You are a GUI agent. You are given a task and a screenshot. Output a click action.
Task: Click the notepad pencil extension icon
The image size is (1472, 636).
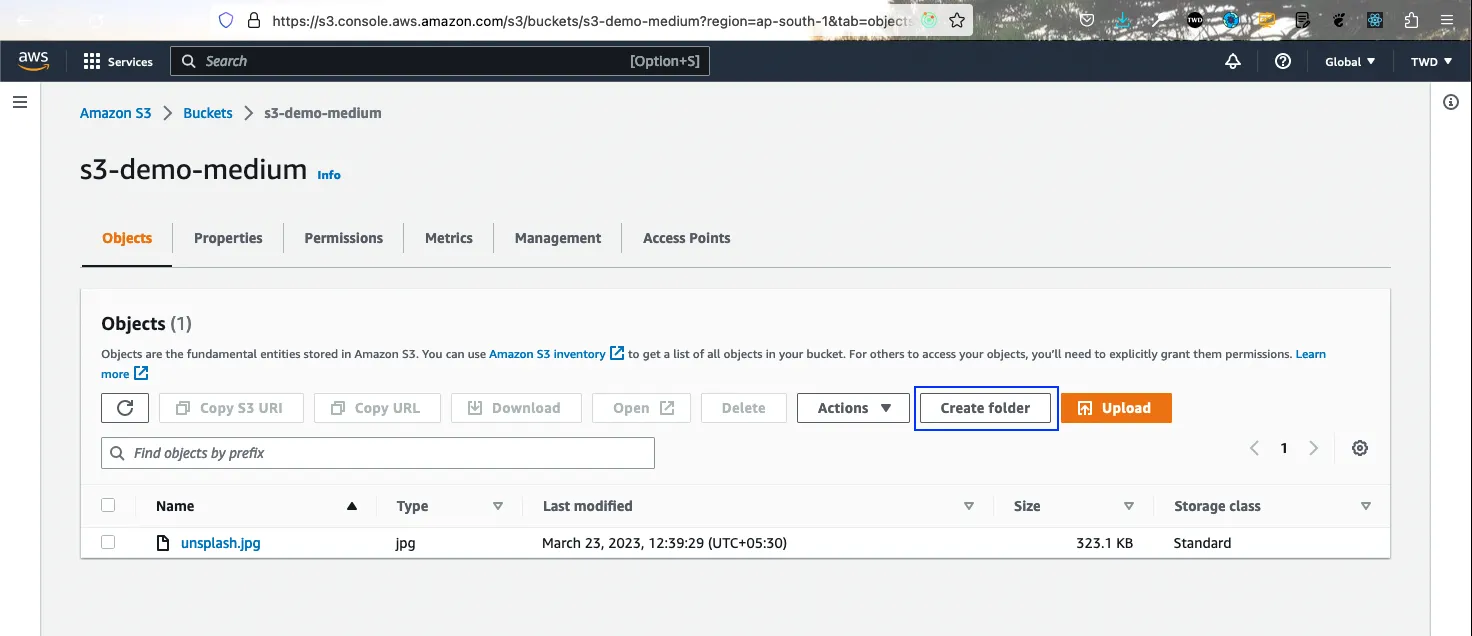1303,20
